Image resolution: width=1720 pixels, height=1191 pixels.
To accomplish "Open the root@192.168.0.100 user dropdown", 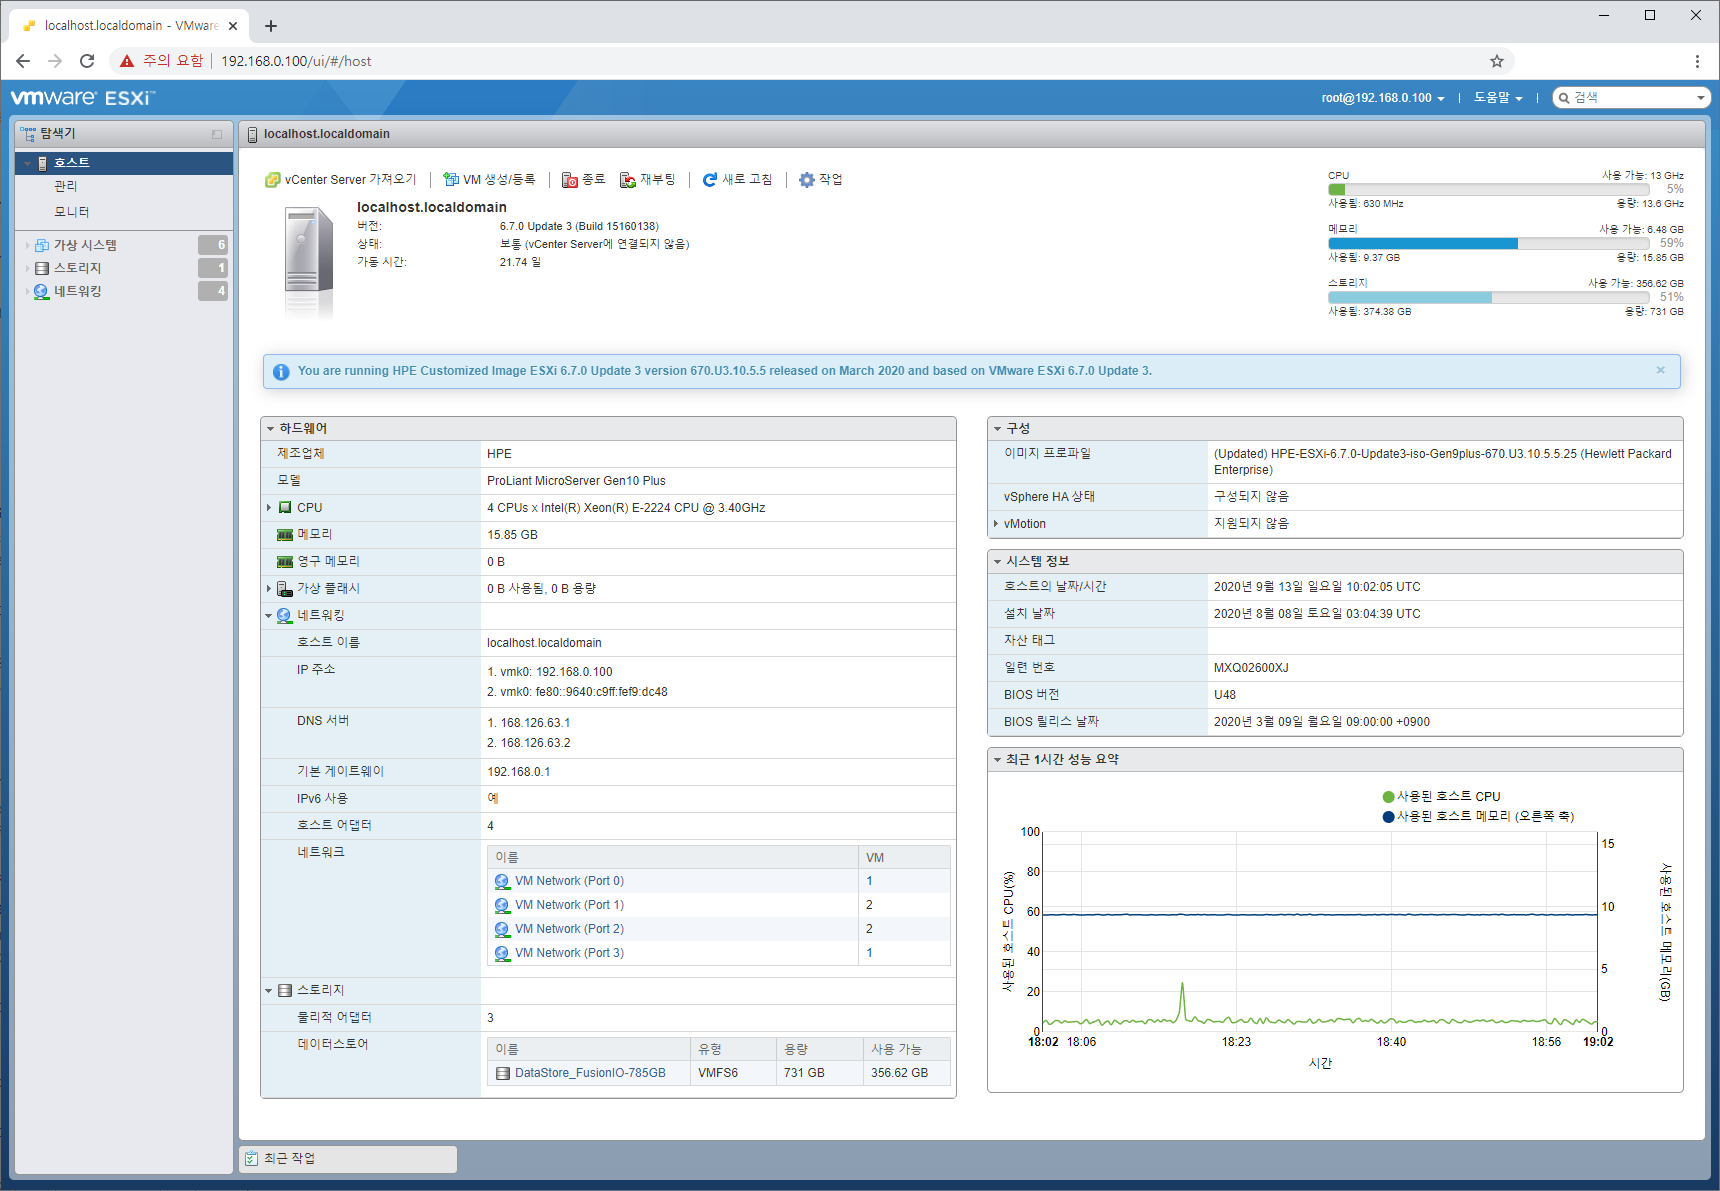I will point(1383,98).
